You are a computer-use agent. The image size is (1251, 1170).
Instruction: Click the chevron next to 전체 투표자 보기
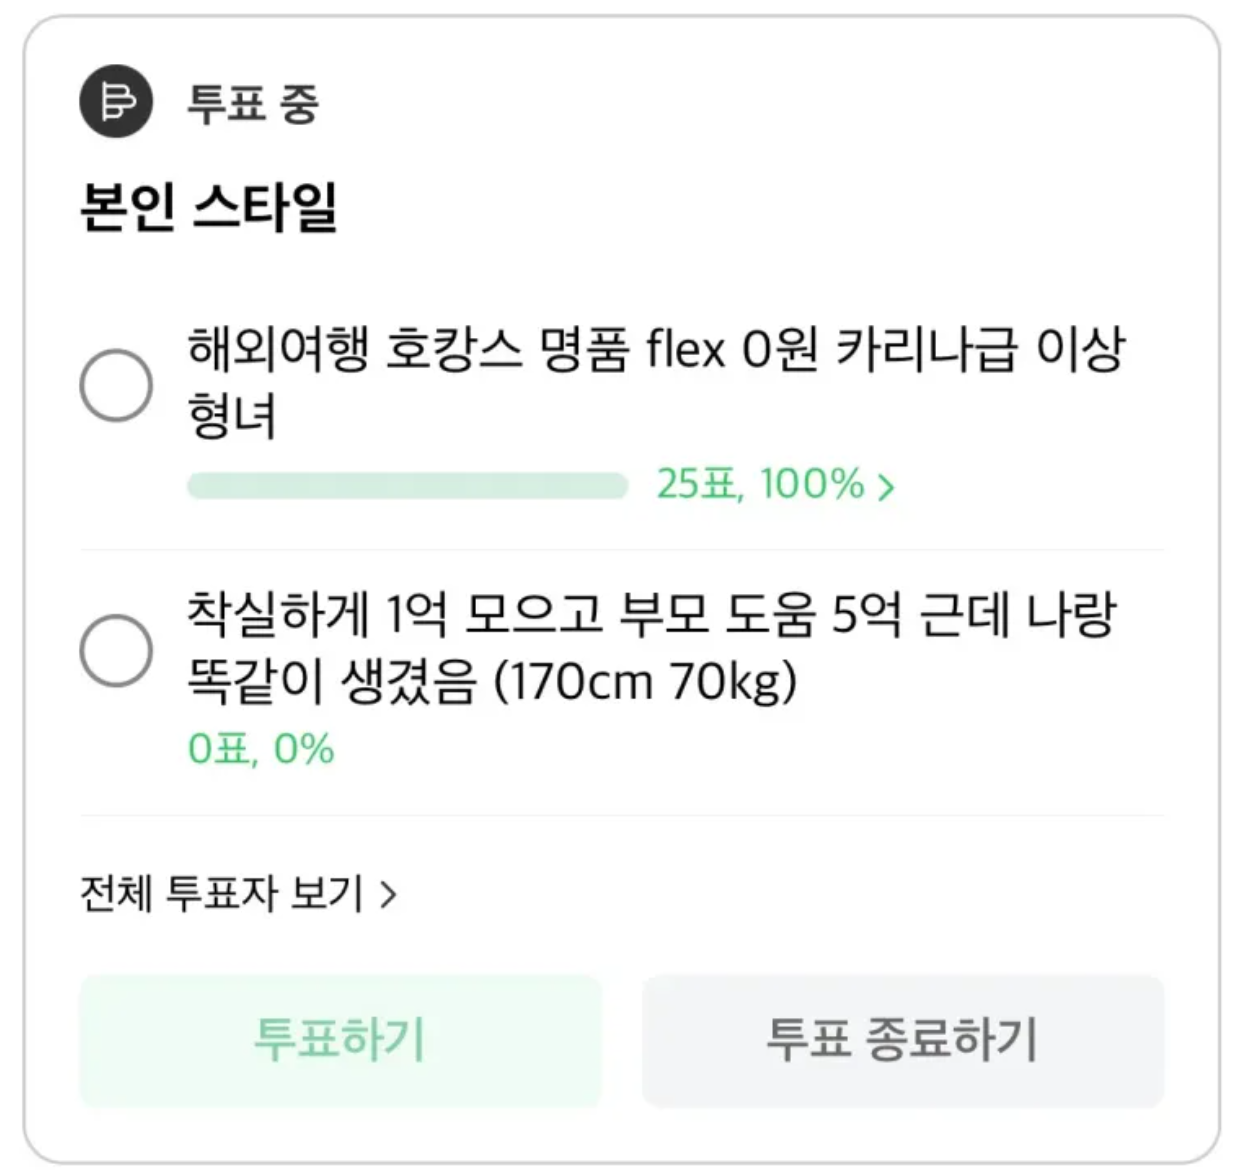tap(389, 894)
